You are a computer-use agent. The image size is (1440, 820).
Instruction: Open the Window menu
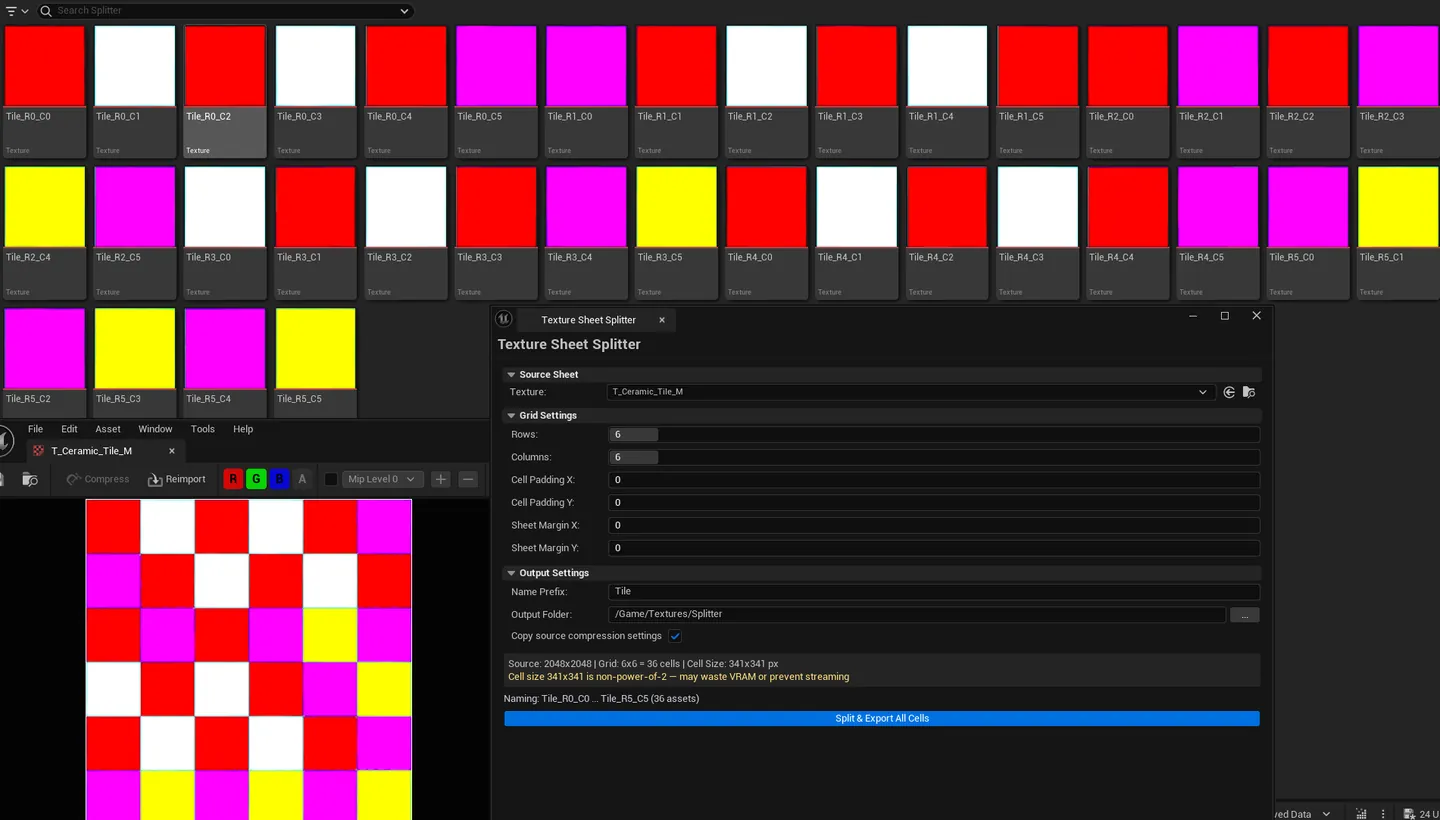[x=155, y=429]
